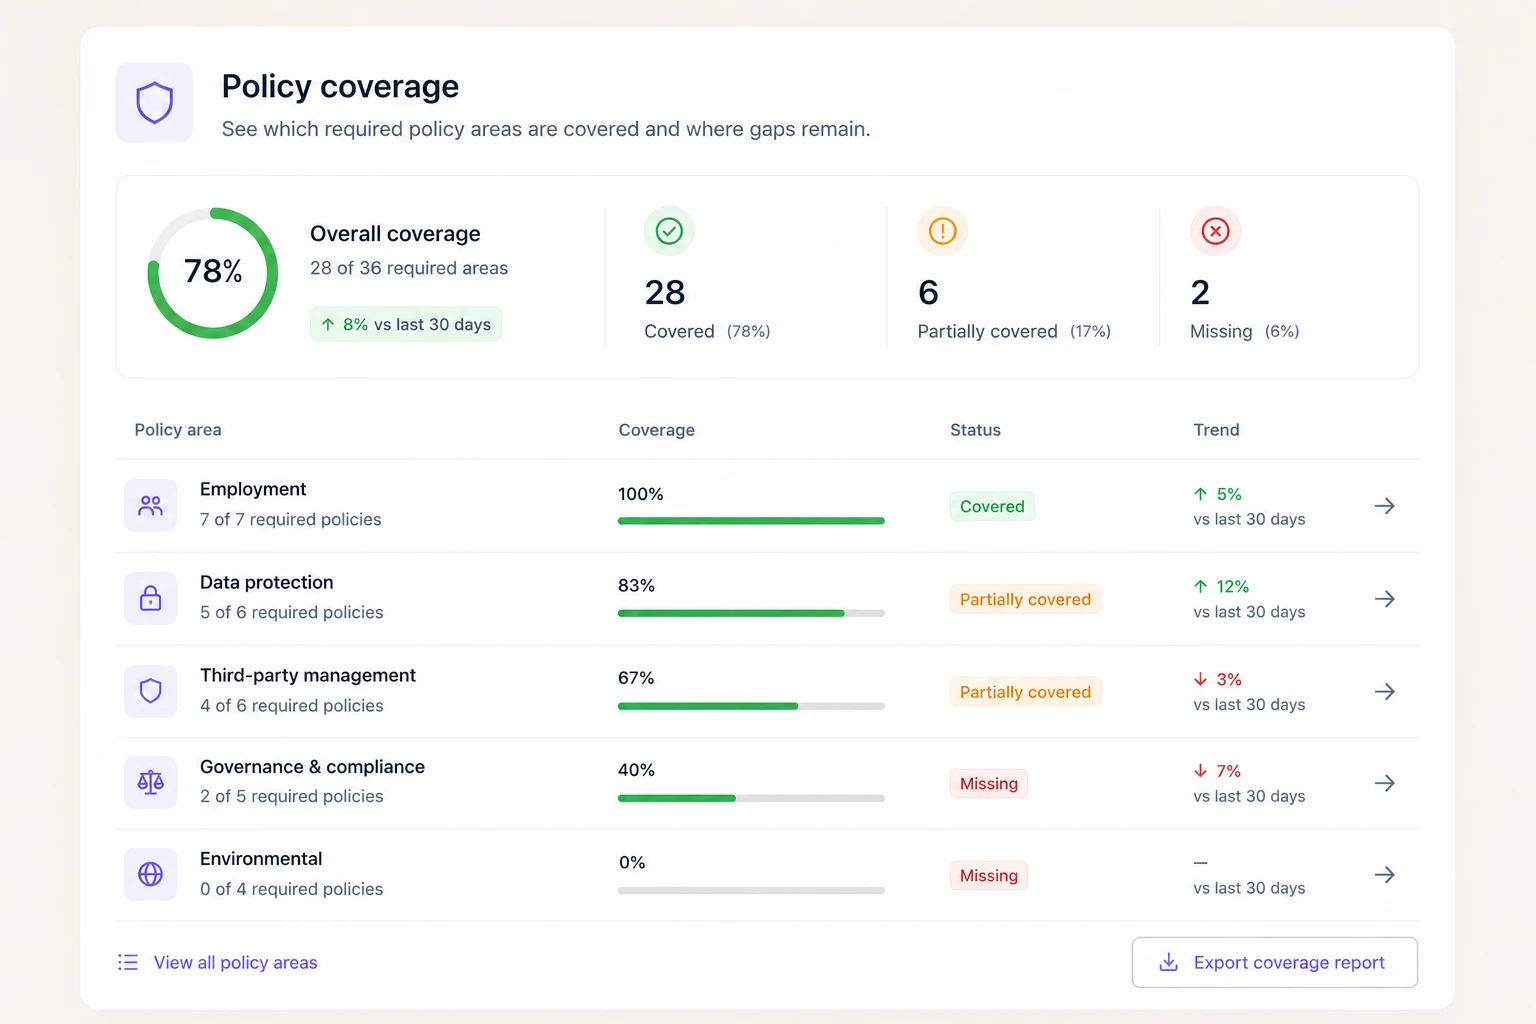Click Third-party management 67% progress bar
The height and width of the screenshot is (1024, 1536).
(751, 706)
